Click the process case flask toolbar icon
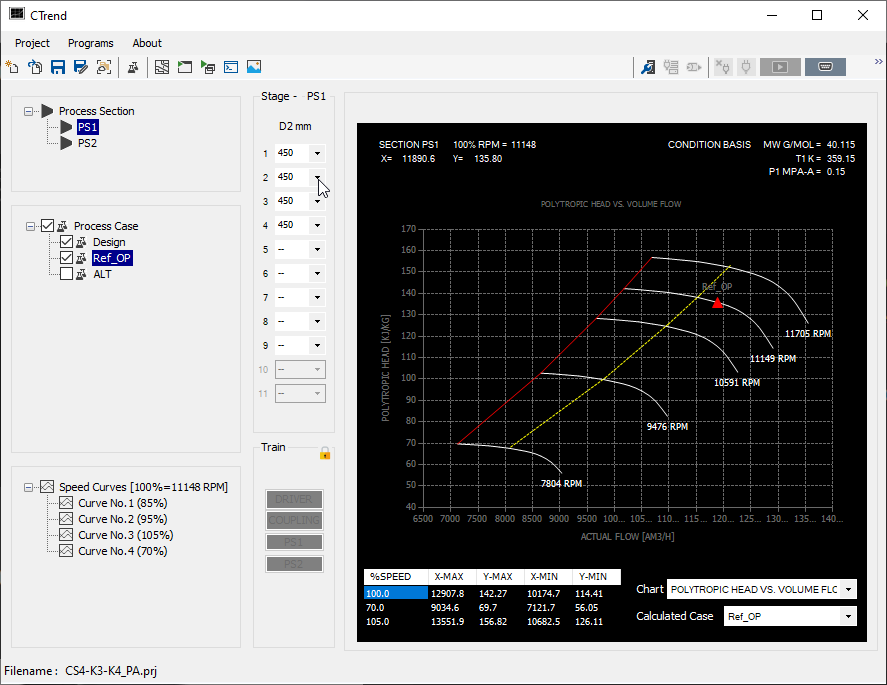The image size is (887, 685). [133, 68]
